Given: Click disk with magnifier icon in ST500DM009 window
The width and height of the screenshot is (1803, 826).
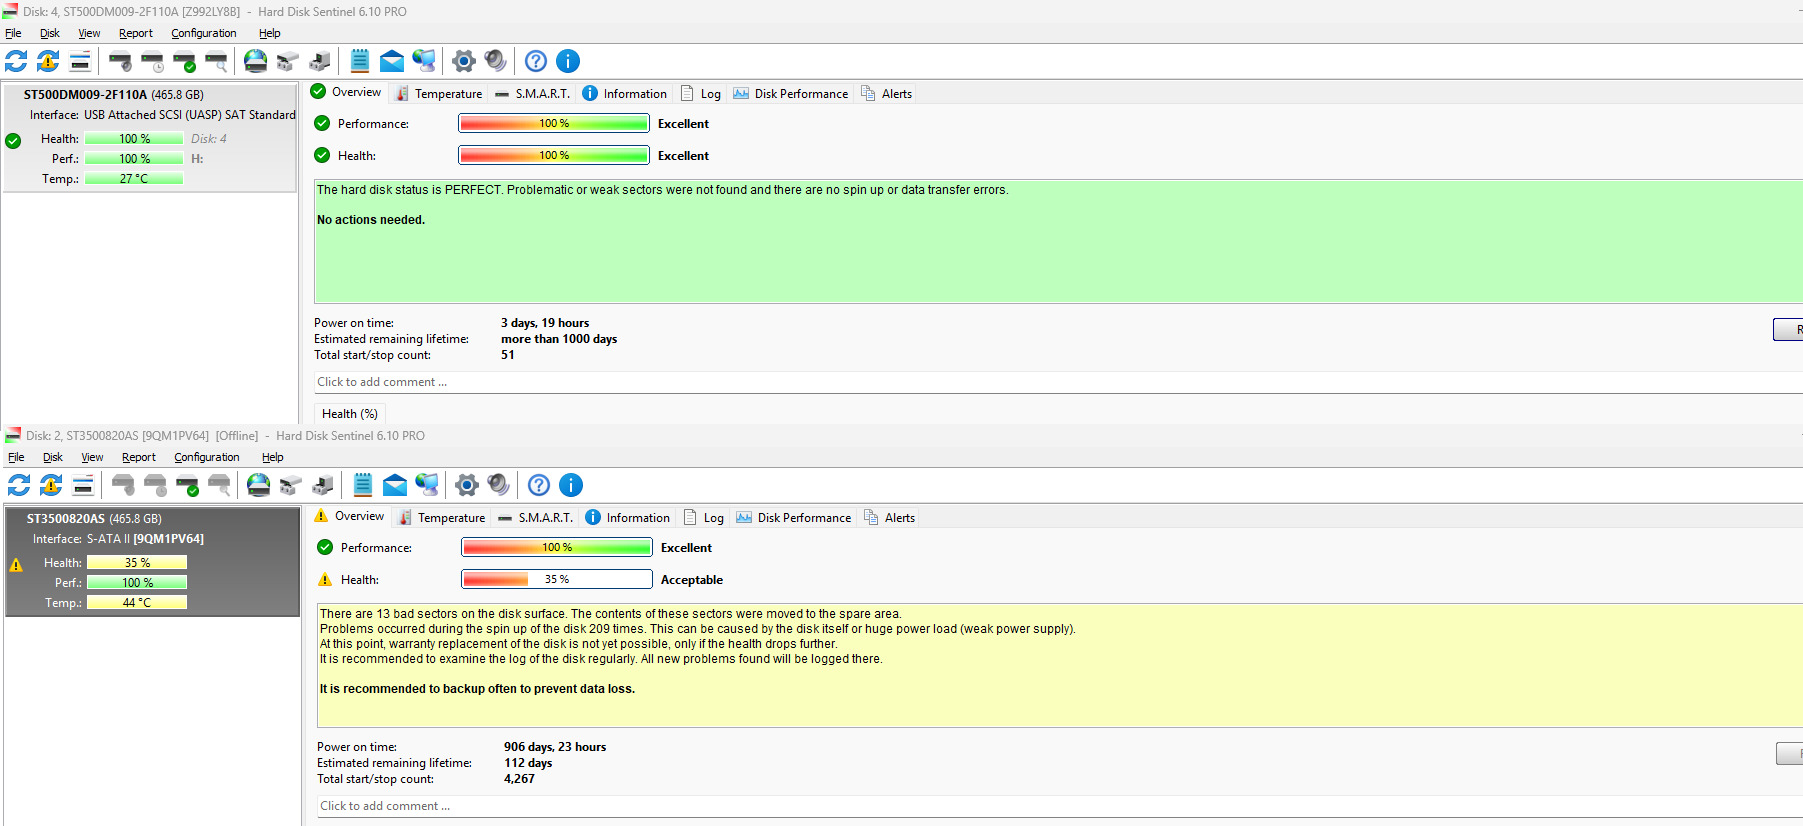Looking at the screenshot, I should click(x=216, y=61).
